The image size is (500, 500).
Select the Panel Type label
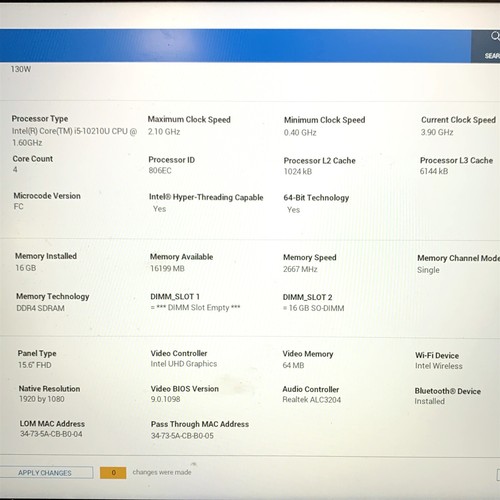tap(37, 354)
